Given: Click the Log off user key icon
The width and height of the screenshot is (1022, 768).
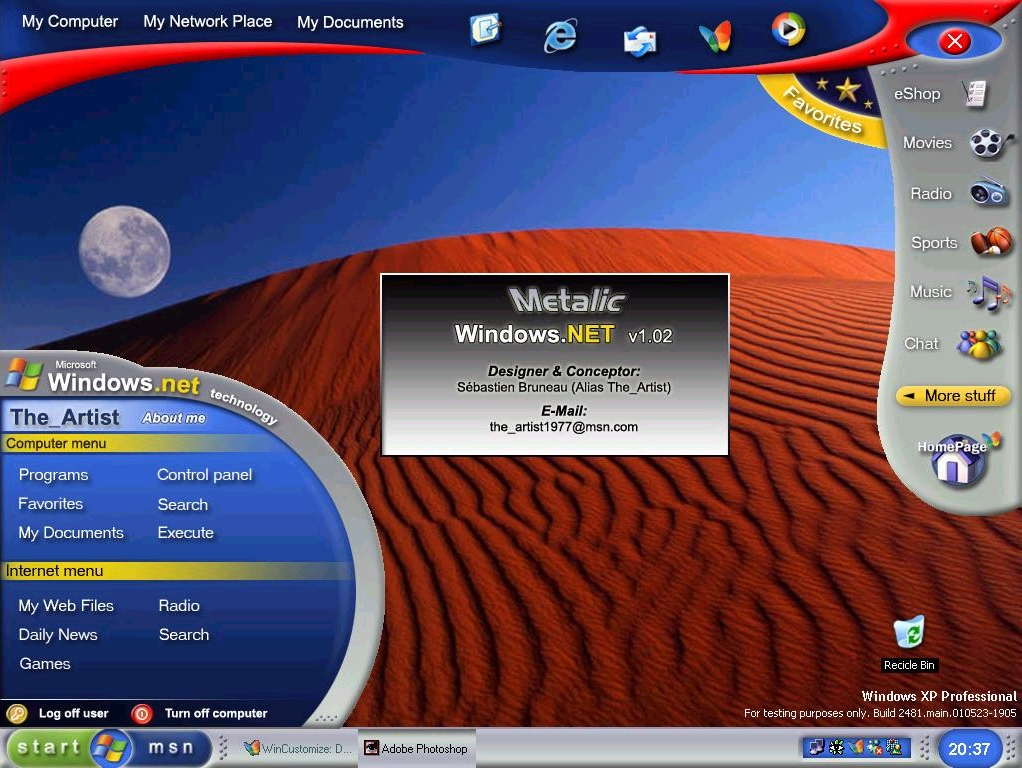Looking at the screenshot, I should [17, 714].
